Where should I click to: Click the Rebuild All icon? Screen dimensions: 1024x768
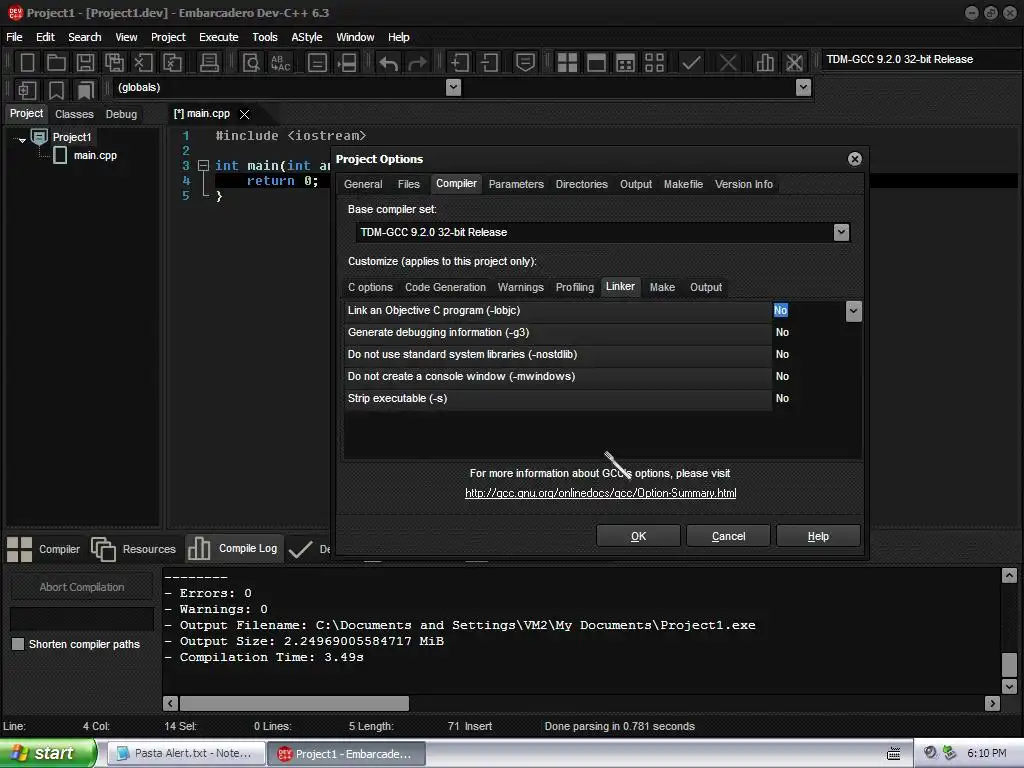(654, 63)
